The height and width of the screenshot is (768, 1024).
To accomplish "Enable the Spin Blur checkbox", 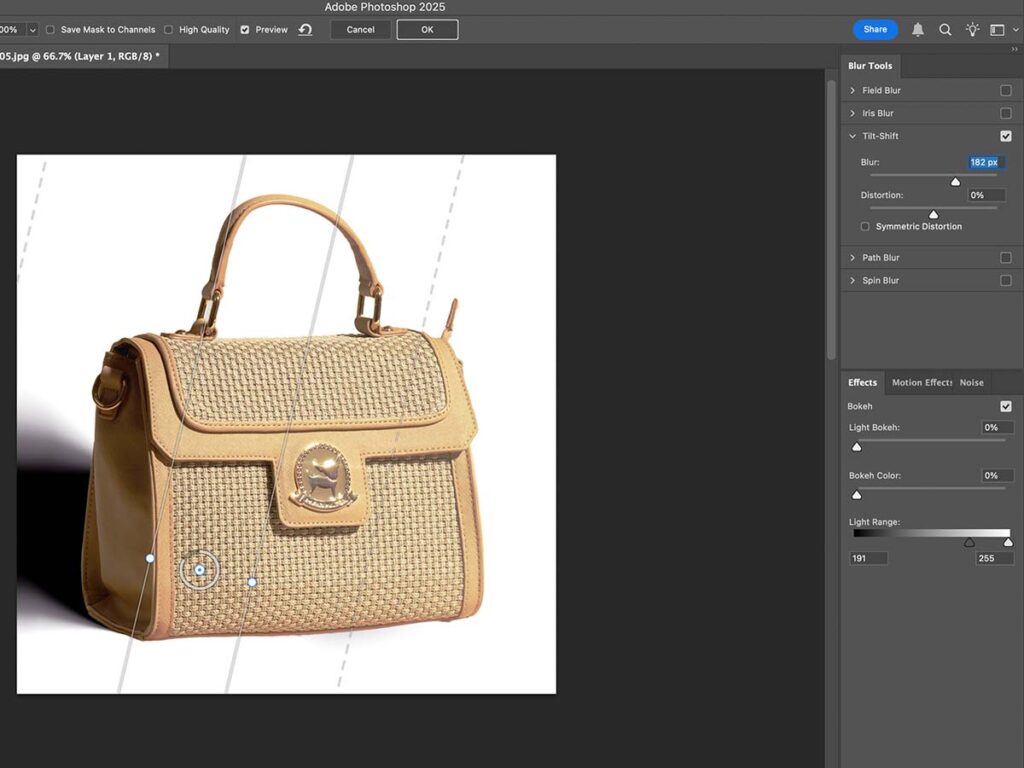I will point(1006,280).
